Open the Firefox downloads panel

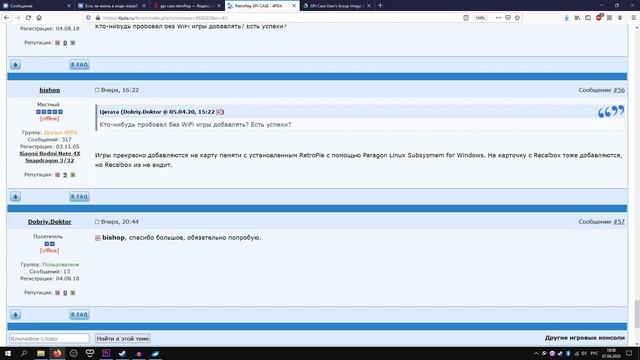coord(567,18)
